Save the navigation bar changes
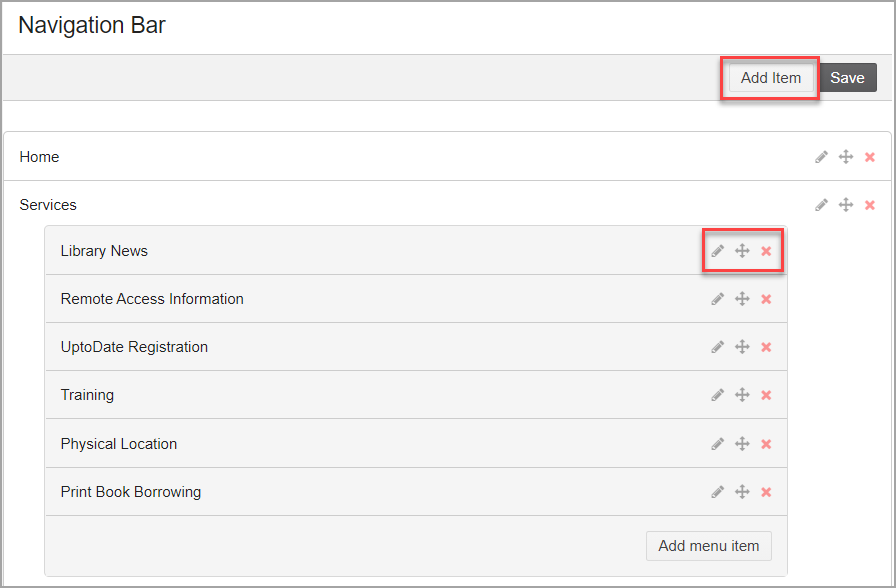Image resolution: width=896 pixels, height=588 pixels. point(848,78)
